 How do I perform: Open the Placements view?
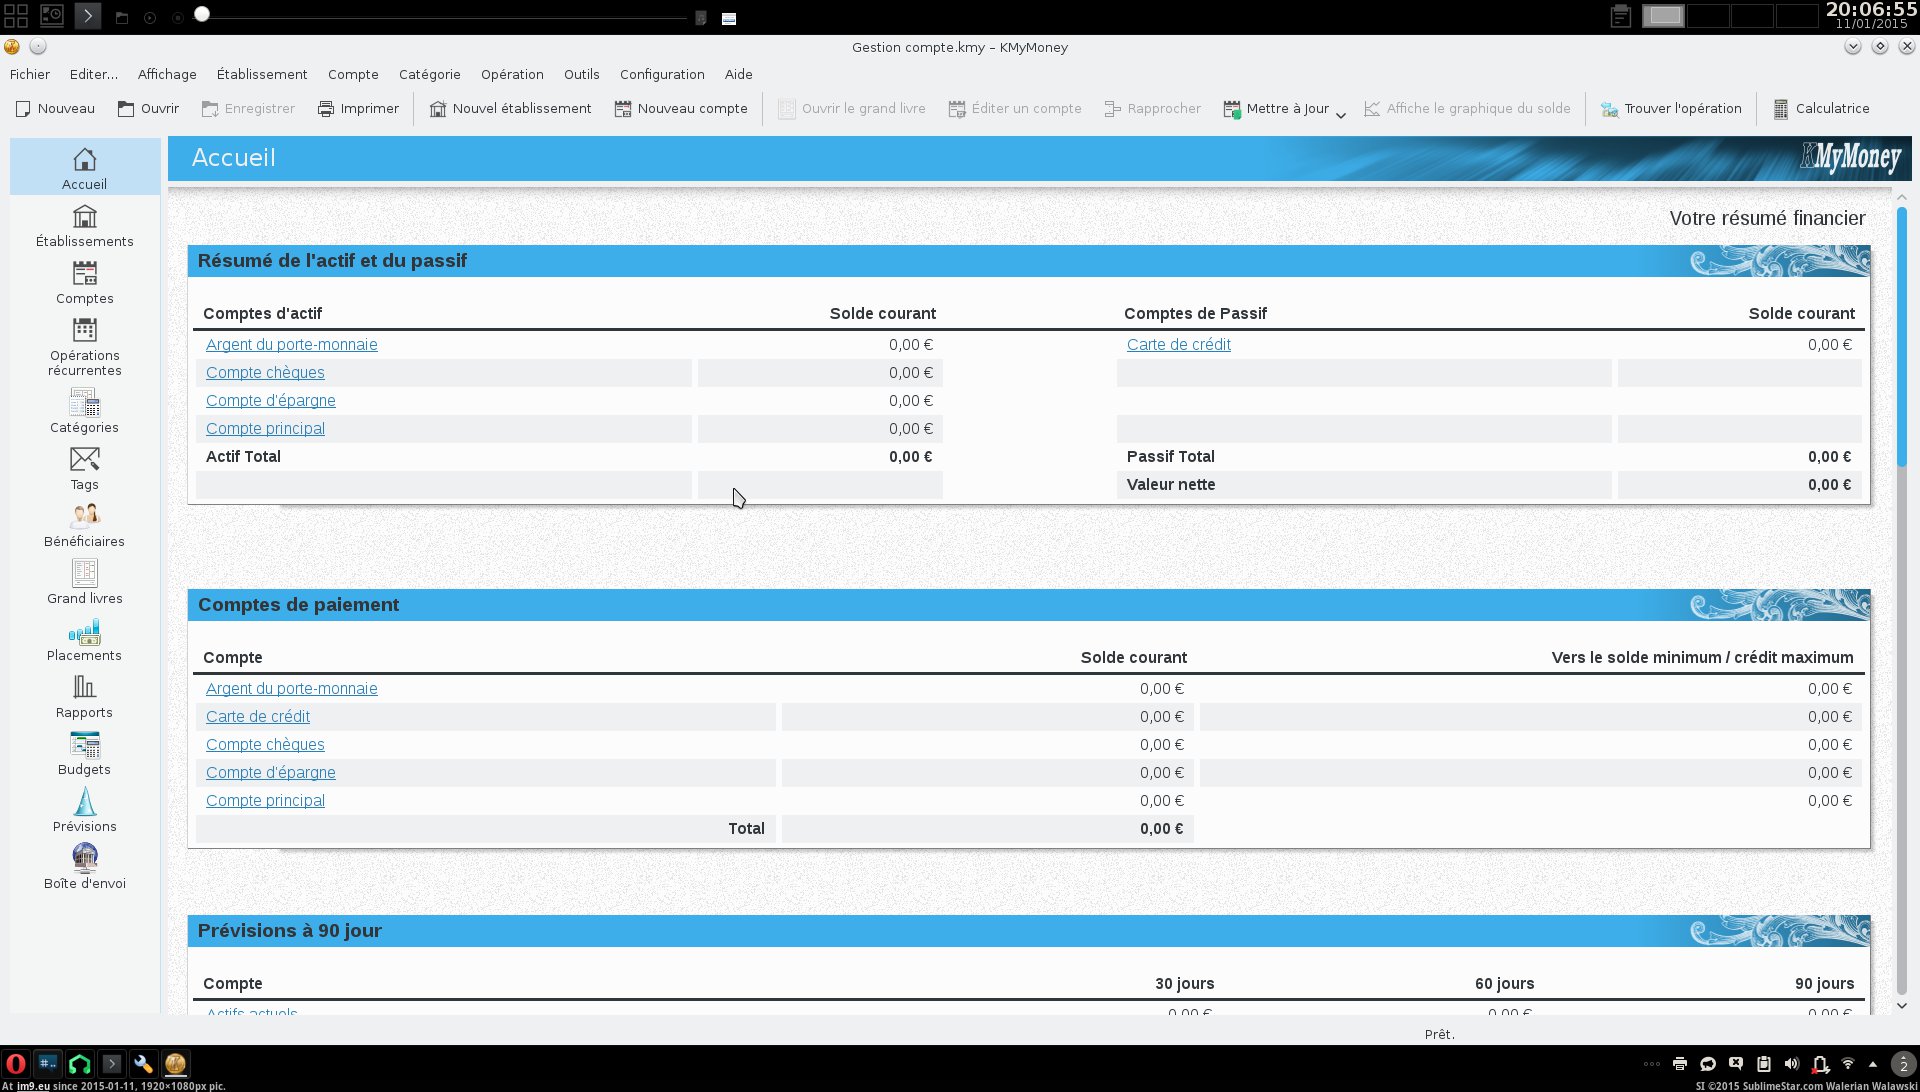[84, 639]
